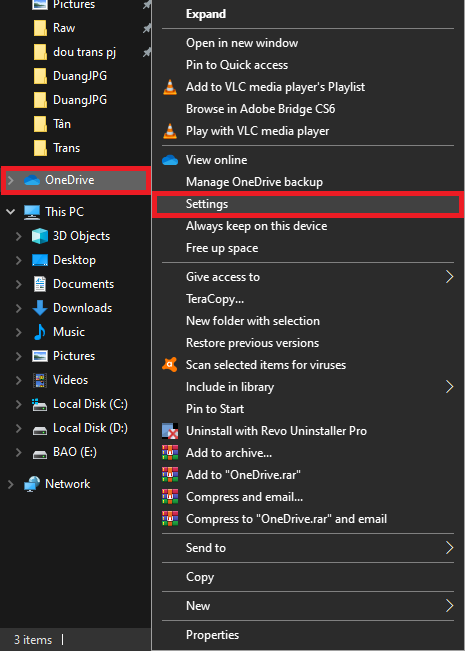This screenshot has height=651, width=465.
Task: Expand the Desktop node arrow
Action: pos(19,260)
